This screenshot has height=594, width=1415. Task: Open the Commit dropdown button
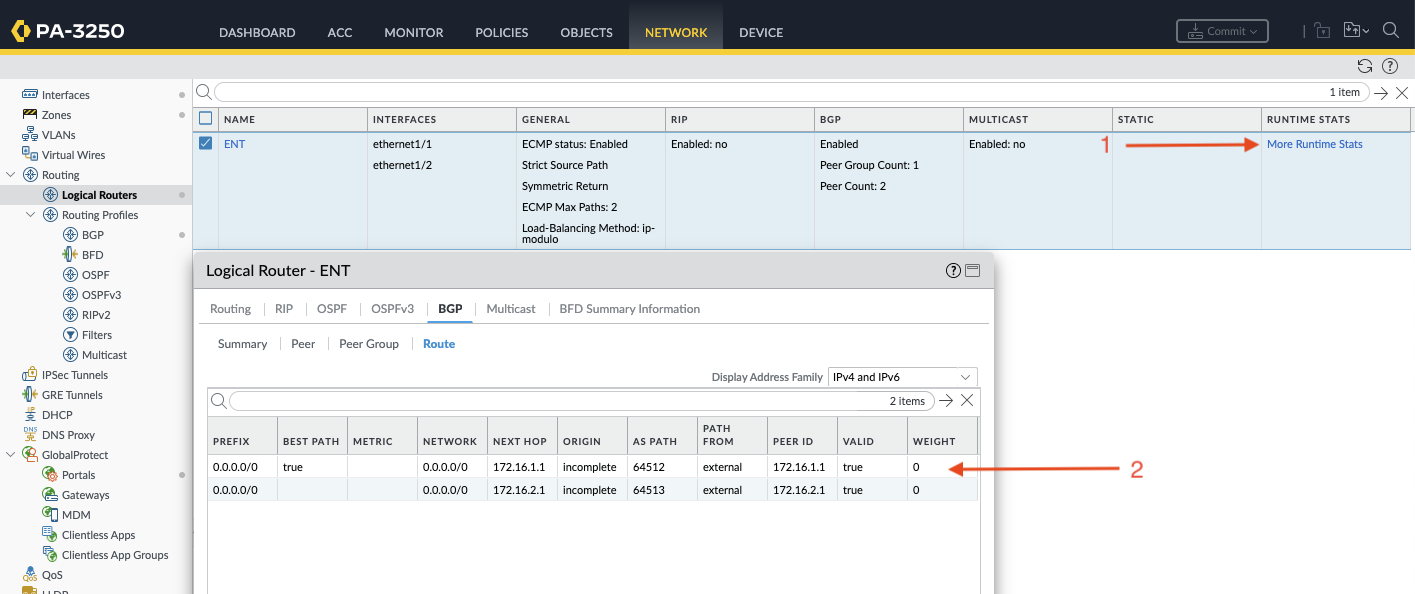click(1222, 31)
